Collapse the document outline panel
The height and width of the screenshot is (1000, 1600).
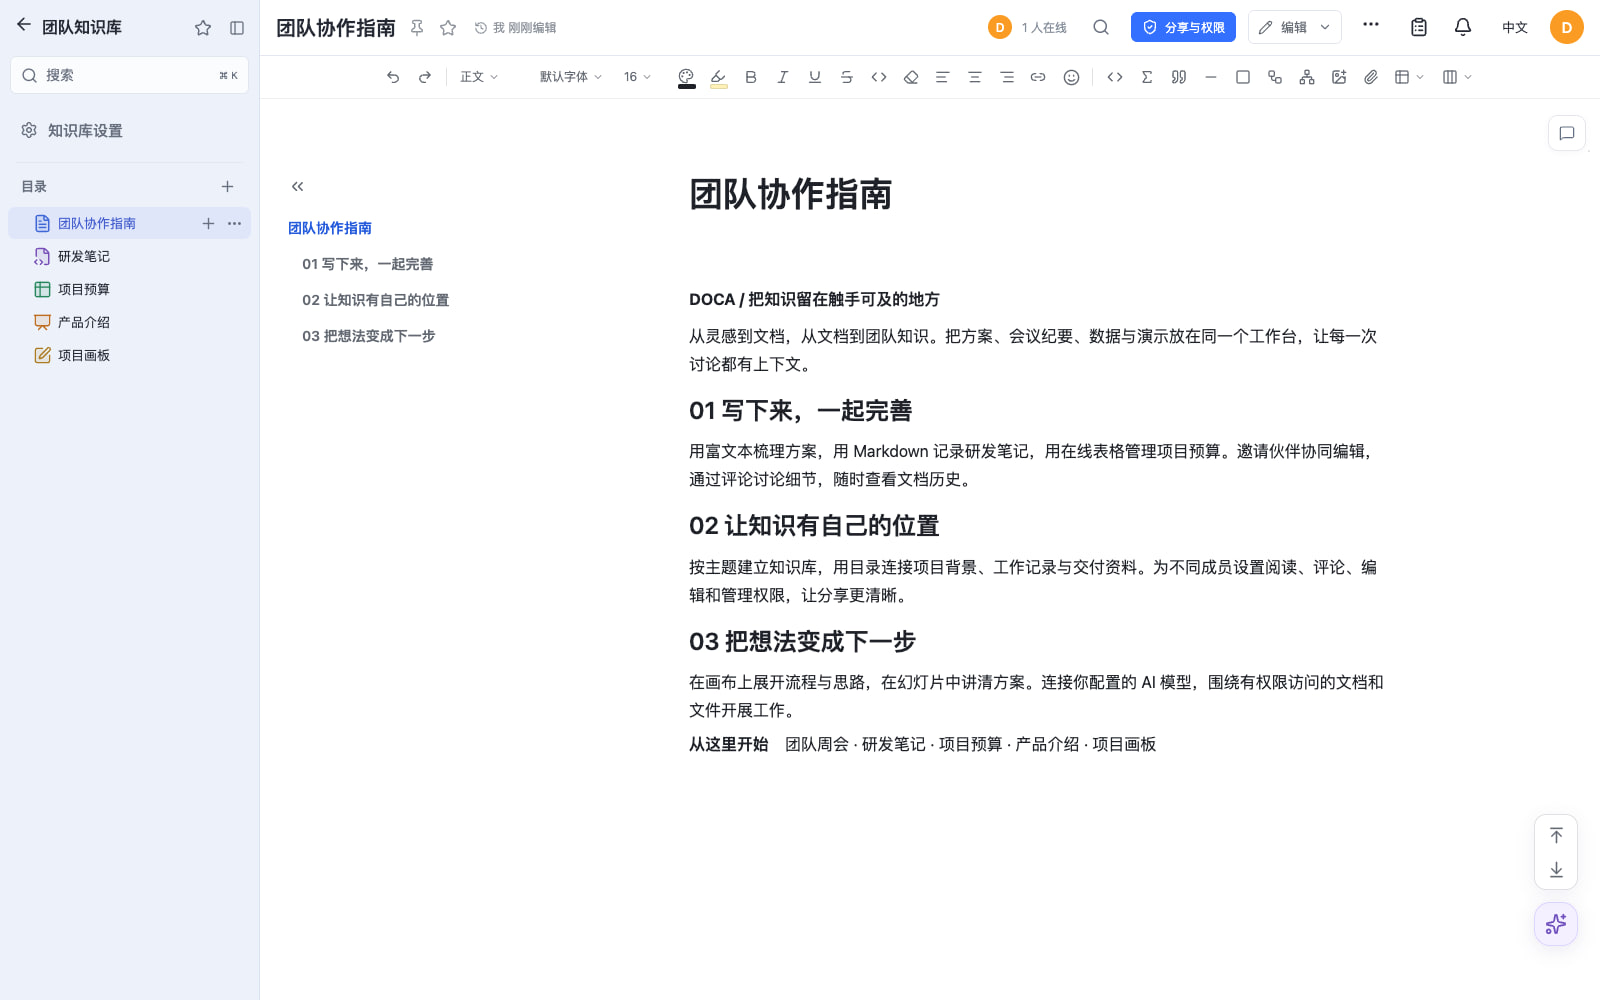point(297,187)
